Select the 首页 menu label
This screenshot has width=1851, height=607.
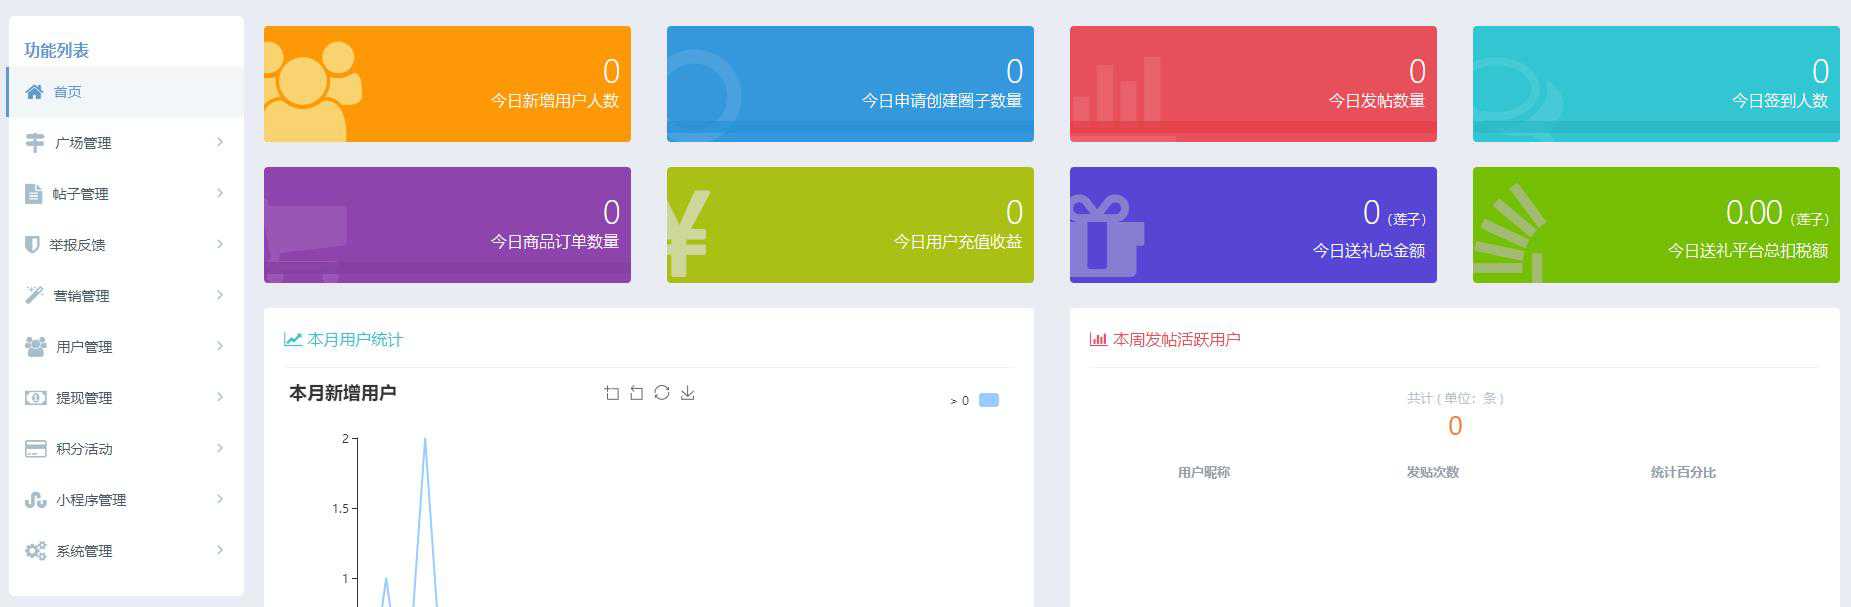point(68,92)
